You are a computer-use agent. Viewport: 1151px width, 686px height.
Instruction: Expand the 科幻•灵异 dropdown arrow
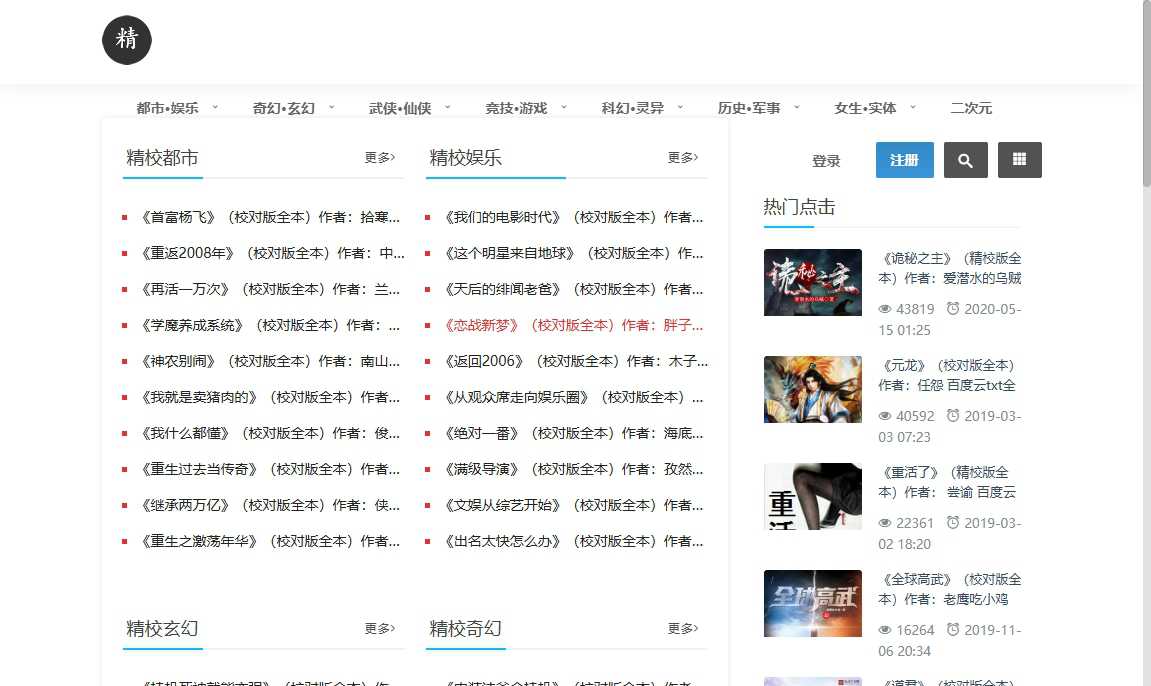point(680,107)
